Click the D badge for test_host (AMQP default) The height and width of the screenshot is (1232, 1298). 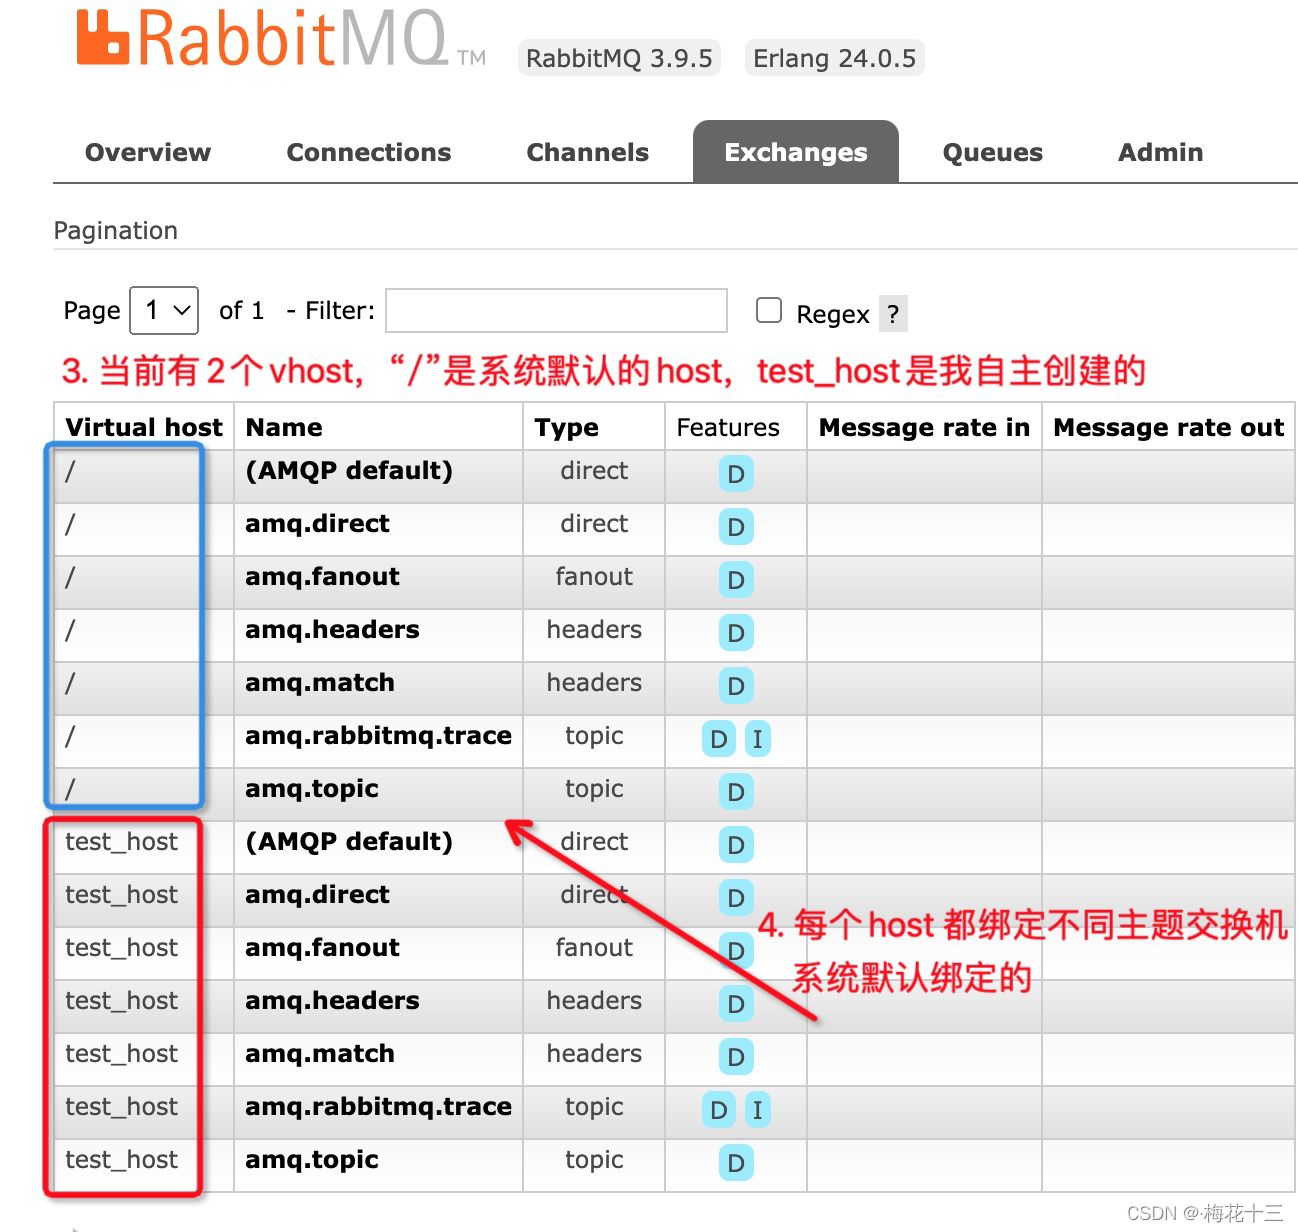(x=735, y=846)
